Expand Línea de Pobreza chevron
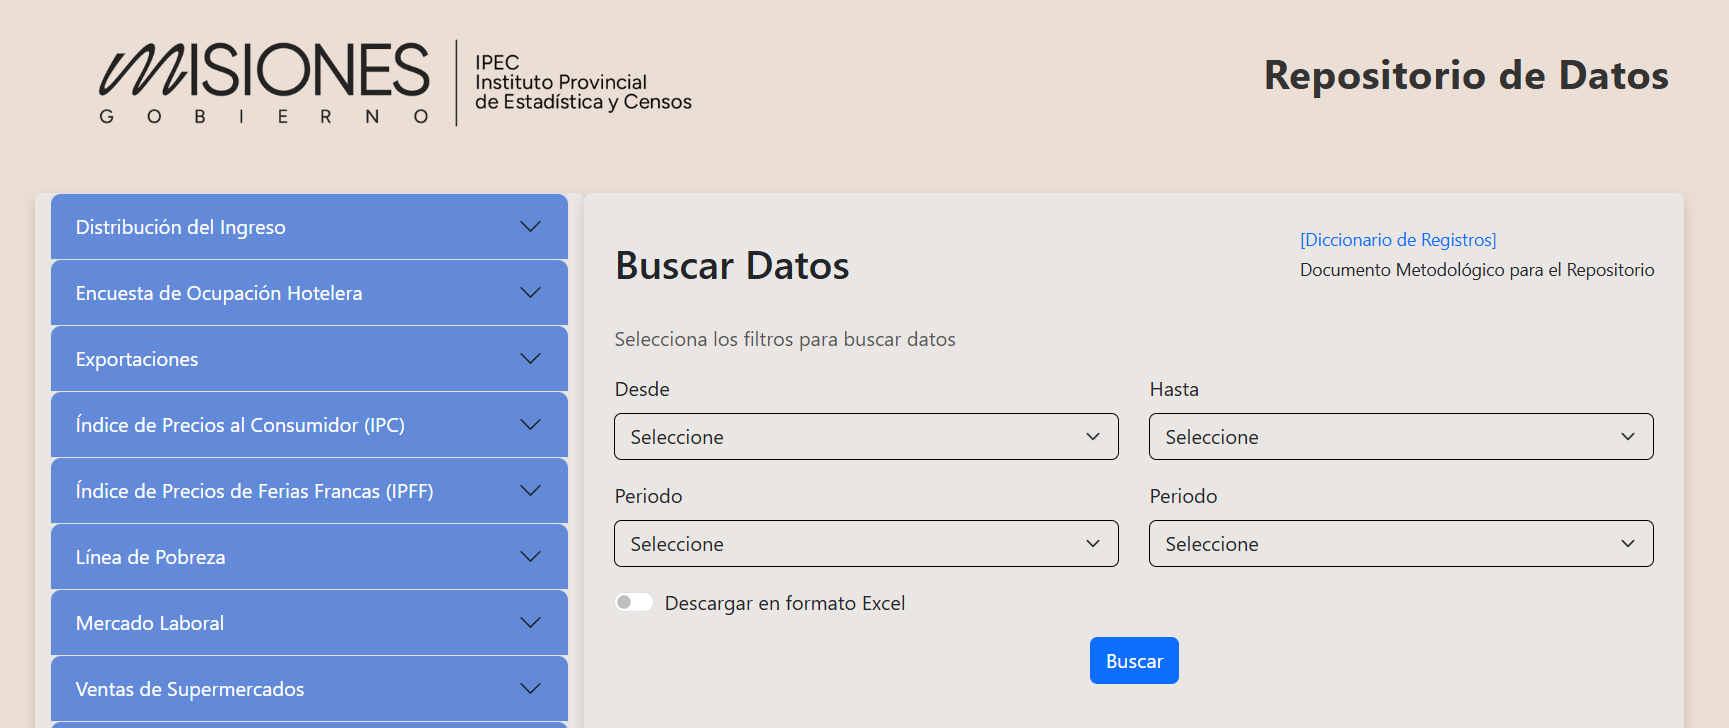Screen dimensions: 1729x728 coord(531,557)
